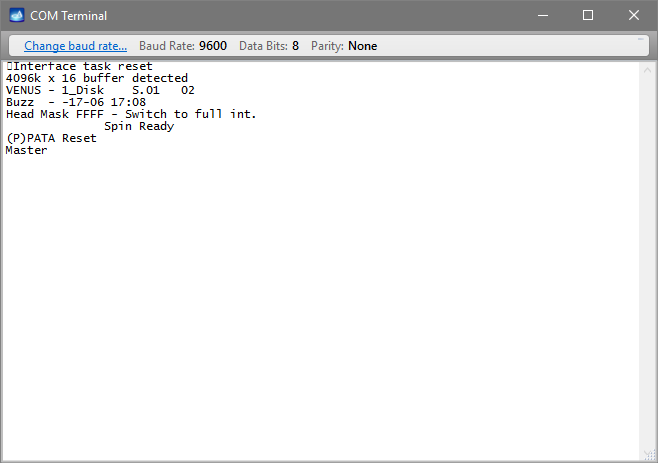Click the scrollbar up arrow
This screenshot has width=658, height=463.
pos(648,70)
